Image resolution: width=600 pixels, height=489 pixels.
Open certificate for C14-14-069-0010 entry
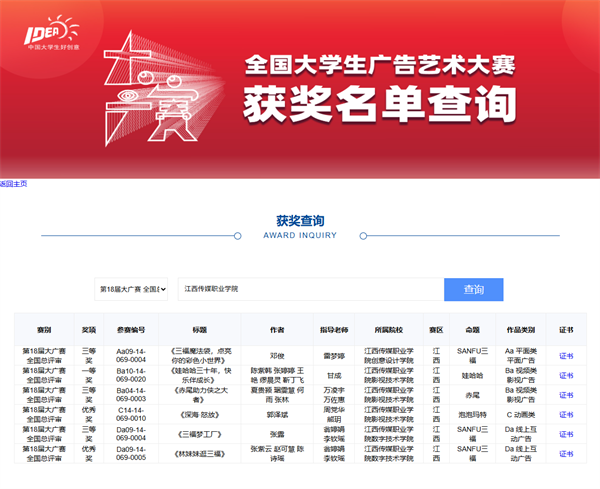[566, 414]
